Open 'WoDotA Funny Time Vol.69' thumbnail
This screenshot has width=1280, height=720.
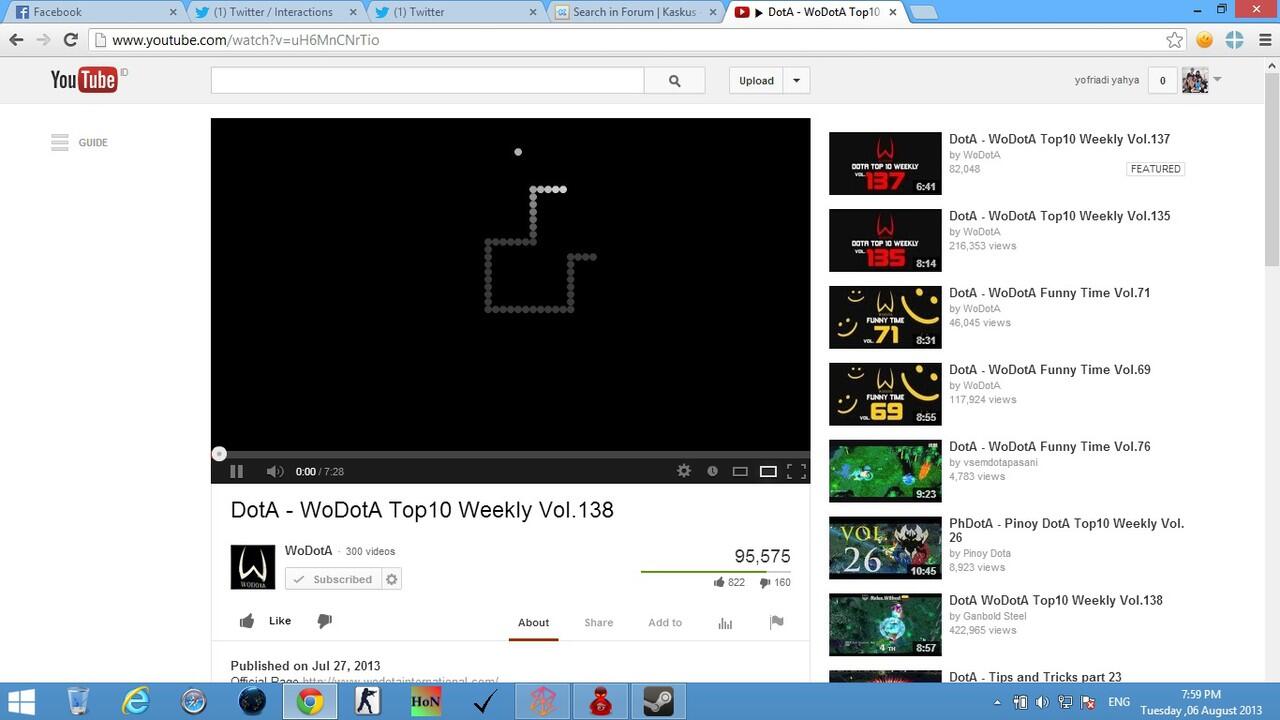(x=885, y=394)
